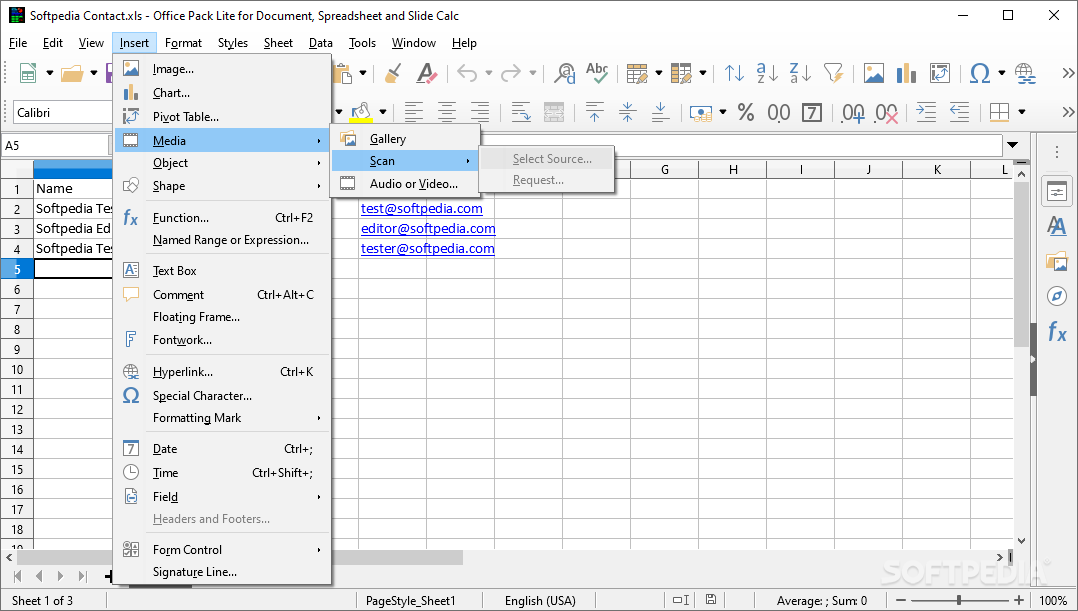Click the Sort icon
1078x611 pixels.
click(x=734, y=73)
